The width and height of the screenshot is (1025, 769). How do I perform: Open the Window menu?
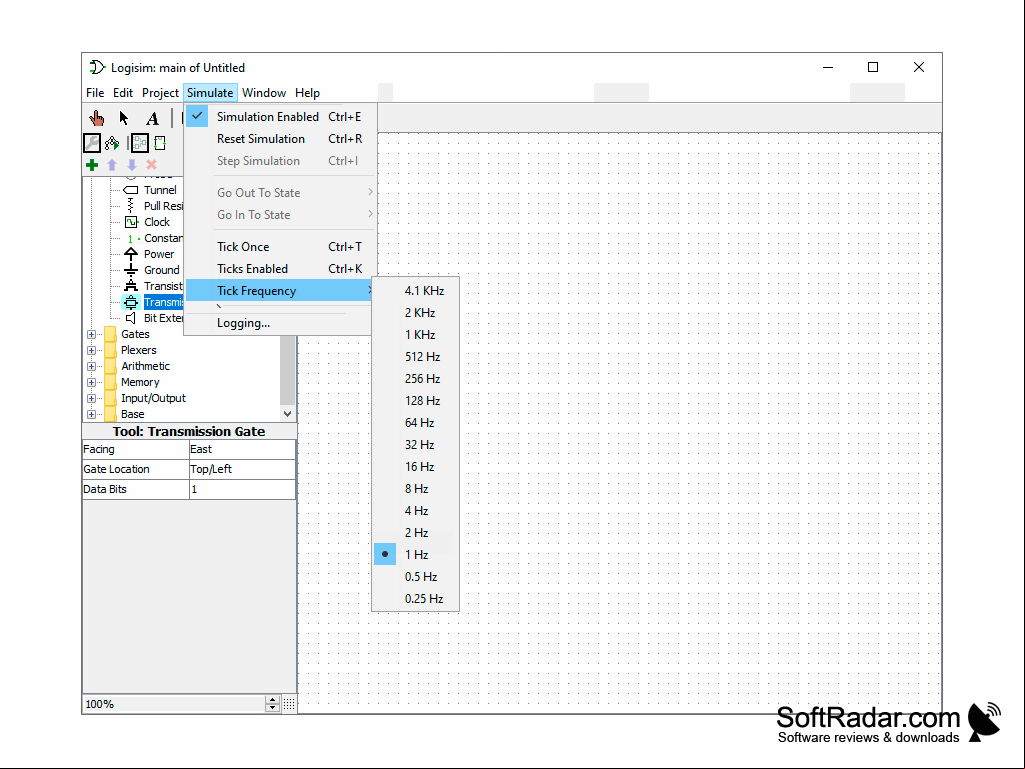(x=263, y=93)
